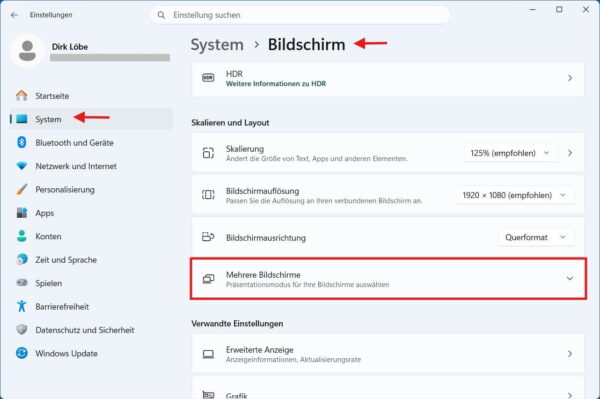600x399 pixels.
Task: Click the Skalierung icon
Action: tap(208, 153)
